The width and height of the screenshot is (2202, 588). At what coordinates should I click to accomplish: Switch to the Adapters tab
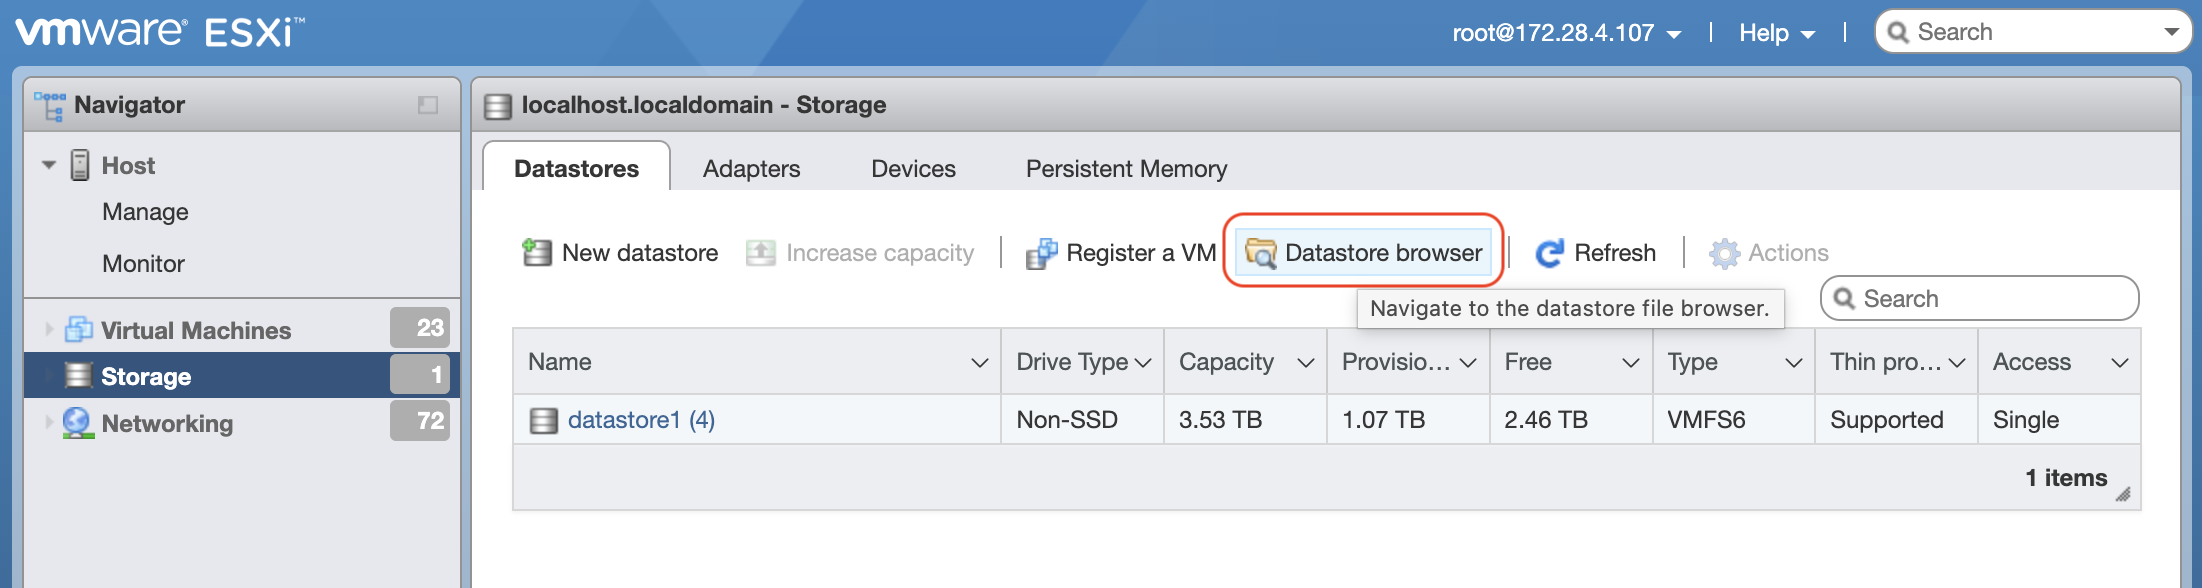click(x=751, y=169)
